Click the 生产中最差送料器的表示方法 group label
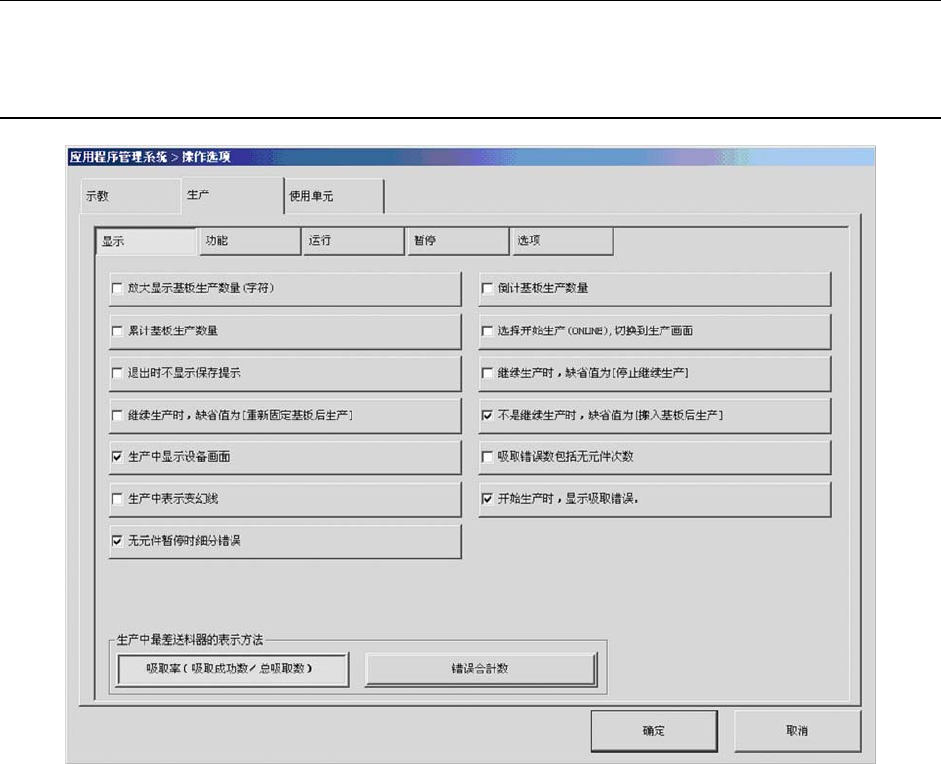 pos(190,640)
